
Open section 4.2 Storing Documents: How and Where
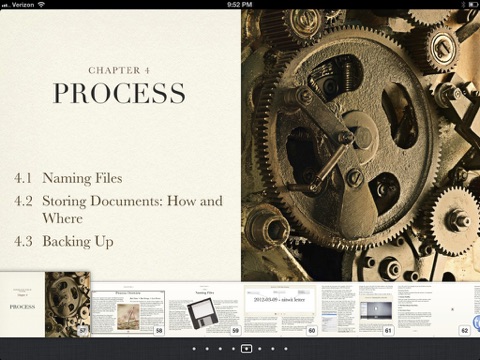click(118, 209)
